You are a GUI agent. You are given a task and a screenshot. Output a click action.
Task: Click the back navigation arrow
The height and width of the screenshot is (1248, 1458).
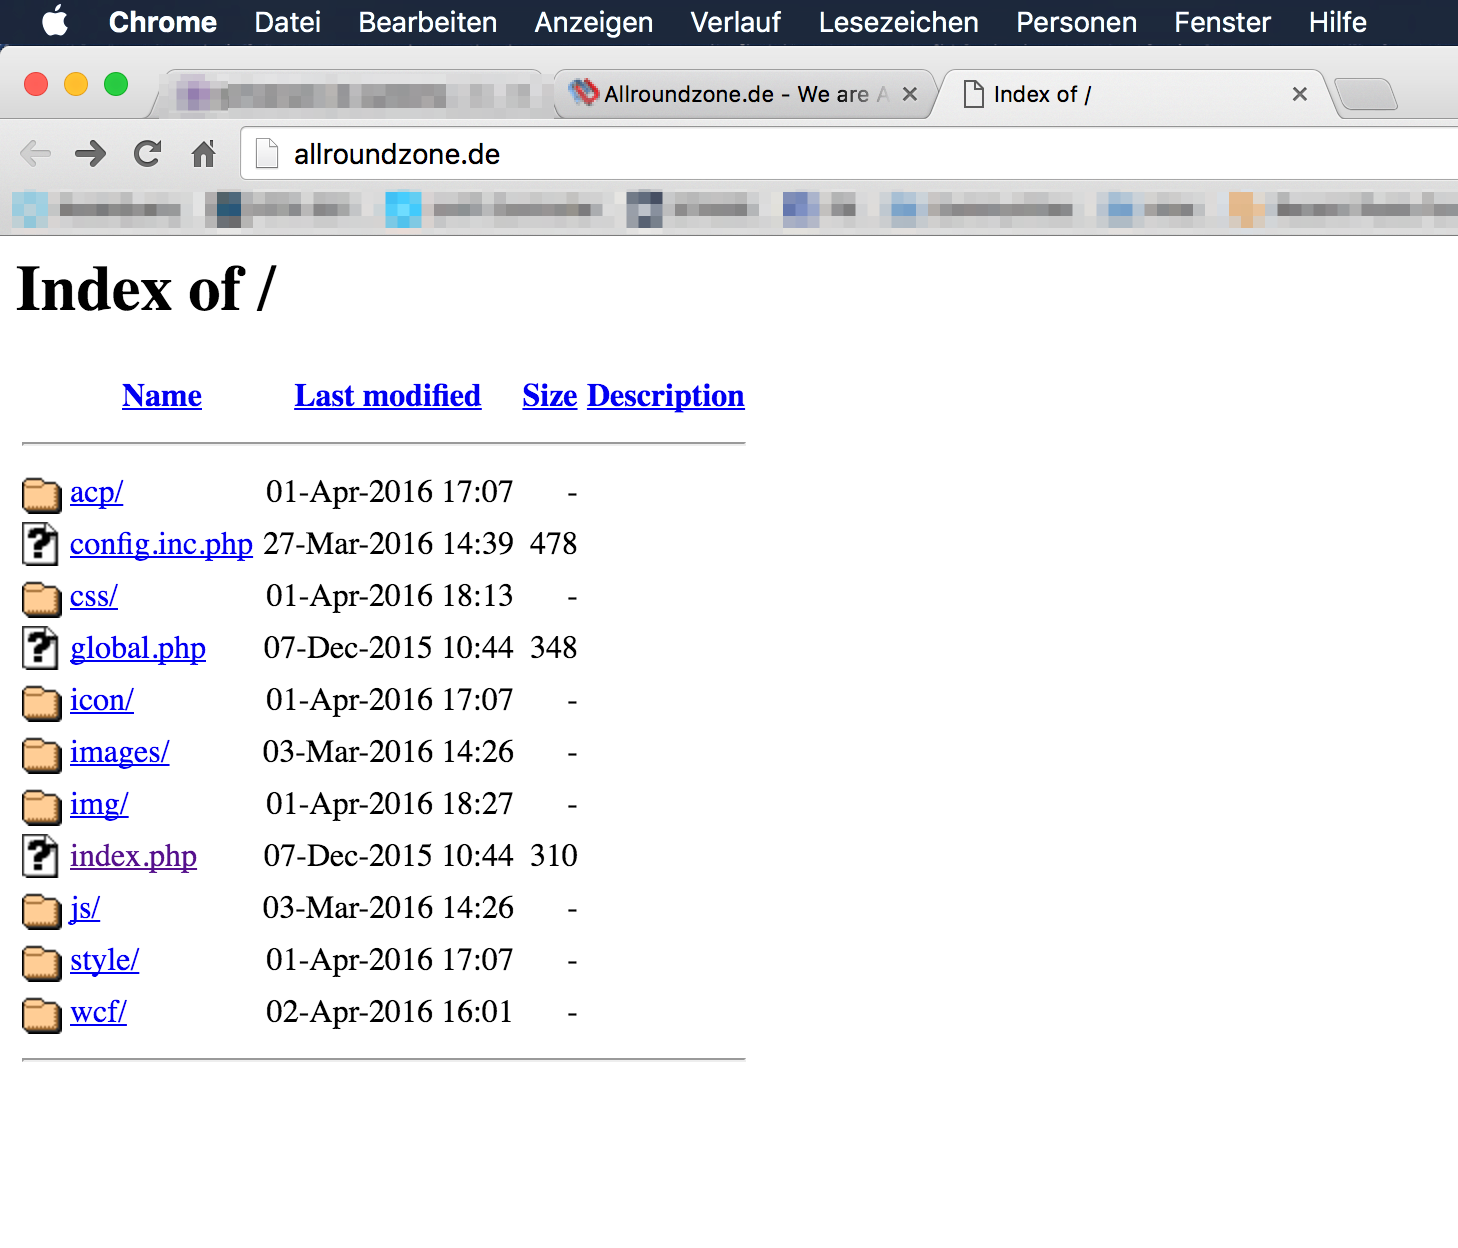click(36, 154)
